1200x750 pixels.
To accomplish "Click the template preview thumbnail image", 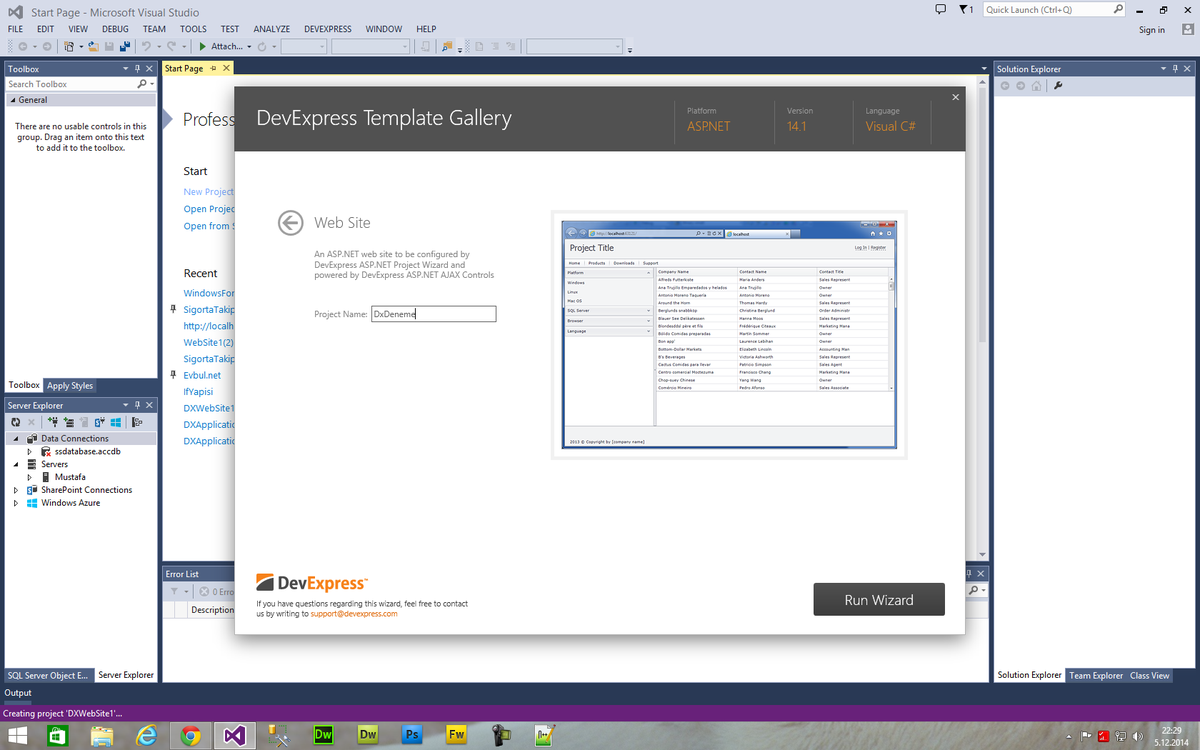I will [x=729, y=335].
